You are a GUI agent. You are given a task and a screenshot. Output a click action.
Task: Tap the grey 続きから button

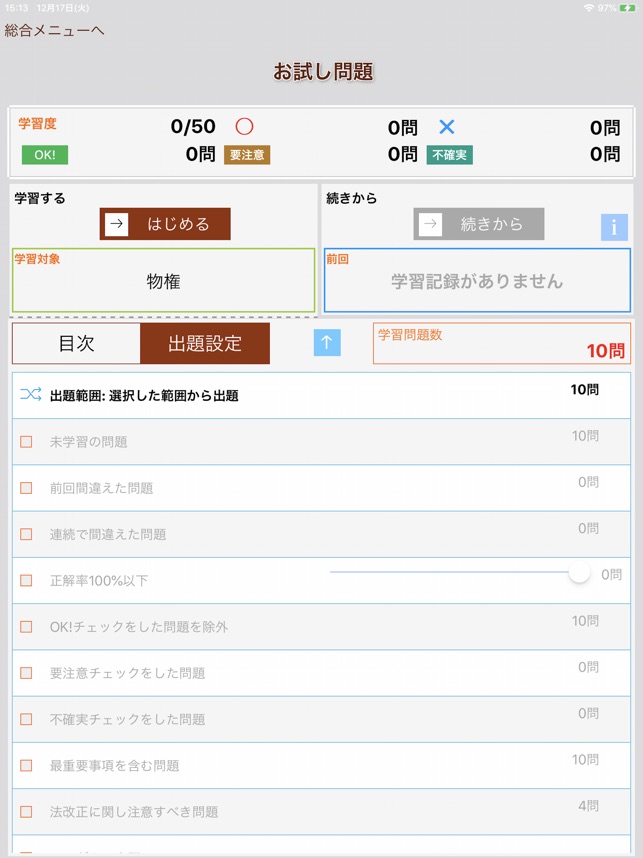(x=479, y=224)
